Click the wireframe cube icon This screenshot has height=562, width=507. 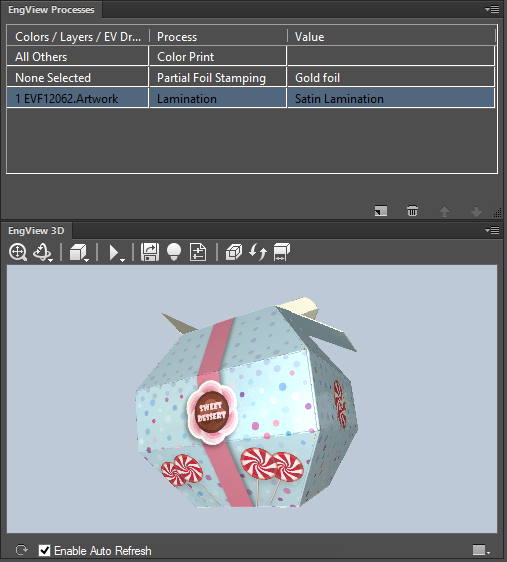(234, 252)
